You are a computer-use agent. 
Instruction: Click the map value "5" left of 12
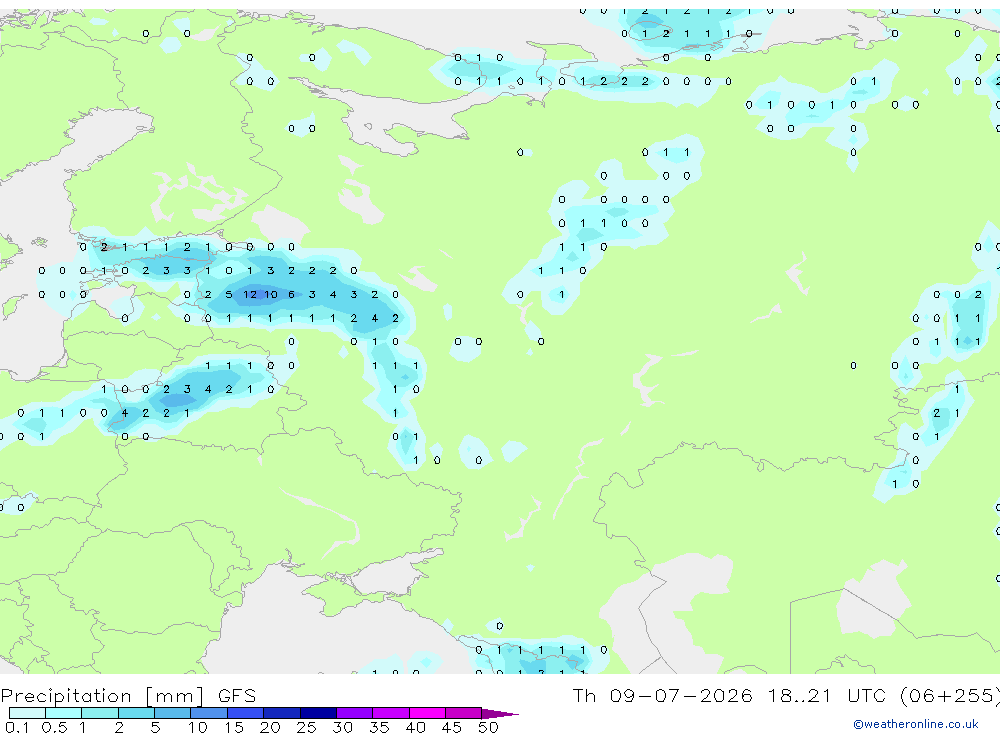229,294
